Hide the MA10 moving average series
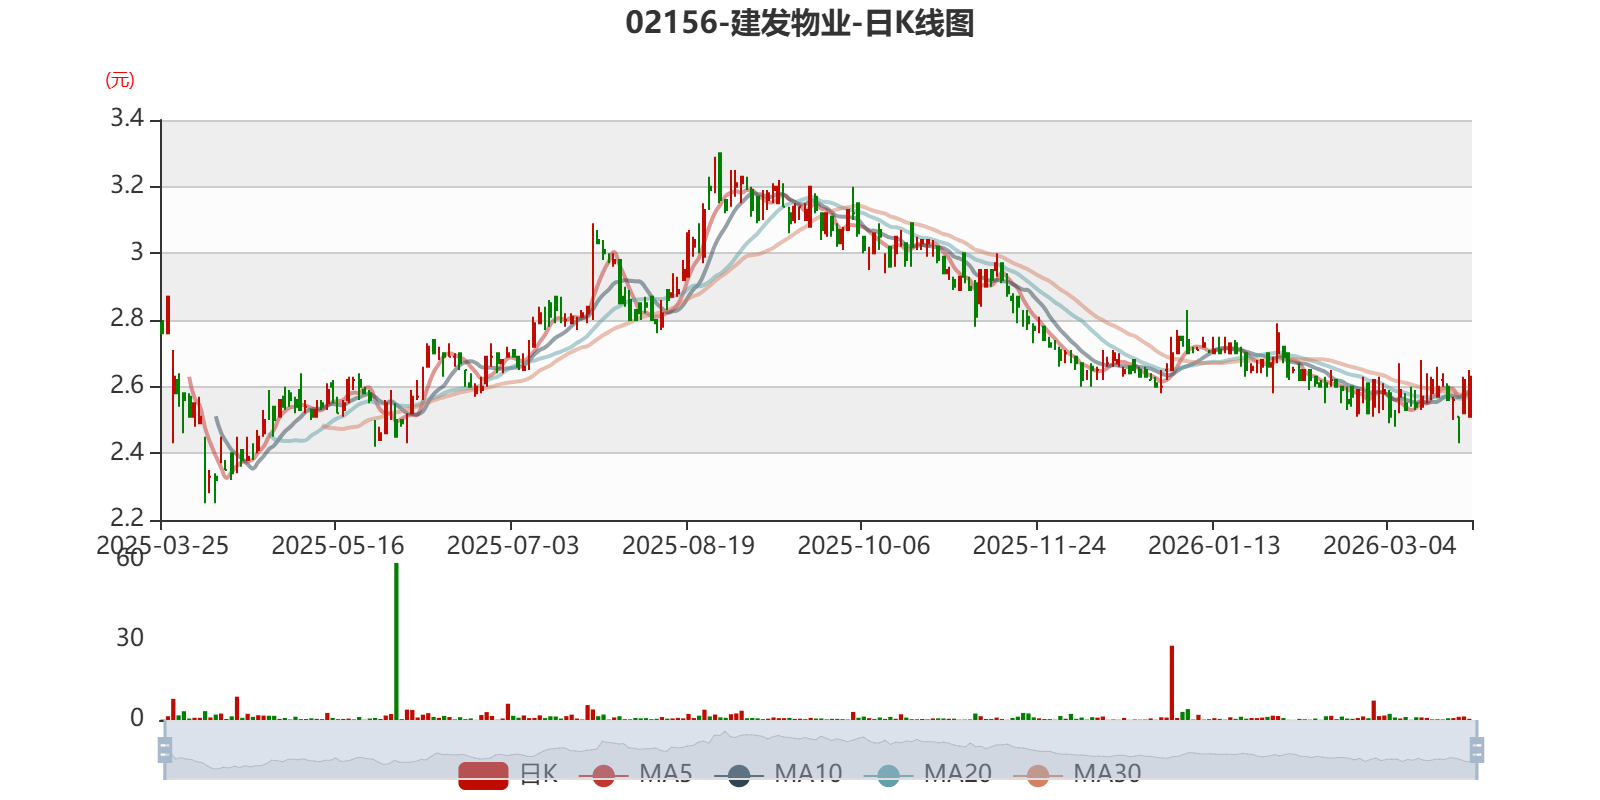Screen dimensions: 1600x800 [x=778, y=774]
